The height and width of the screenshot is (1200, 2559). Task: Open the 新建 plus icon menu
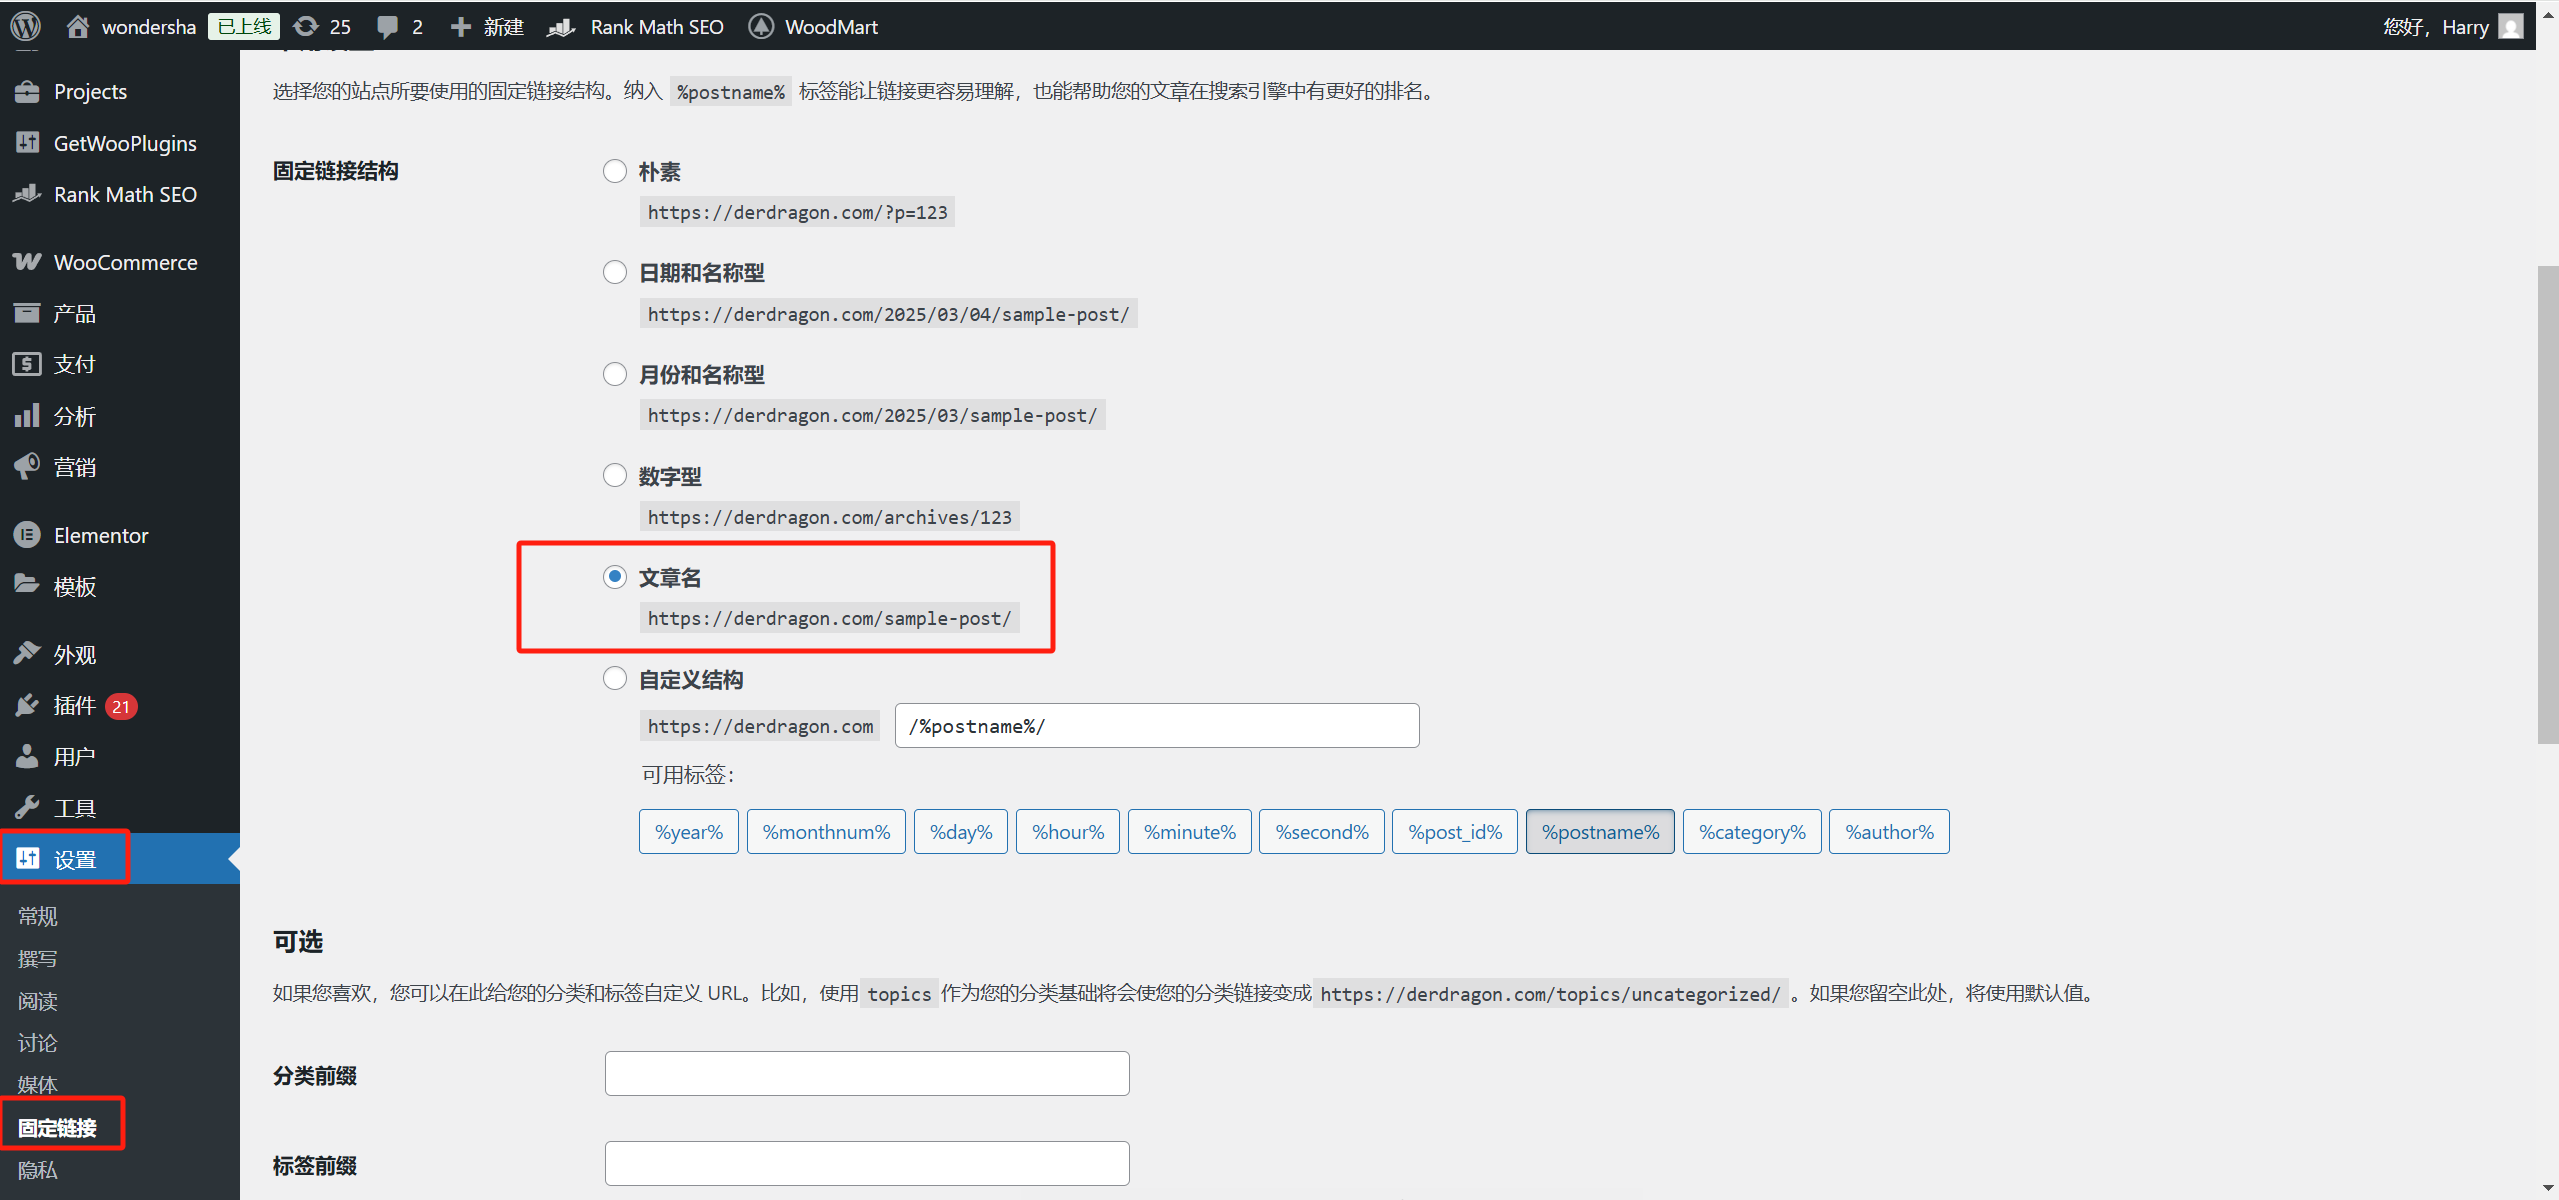click(x=486, y=26)
